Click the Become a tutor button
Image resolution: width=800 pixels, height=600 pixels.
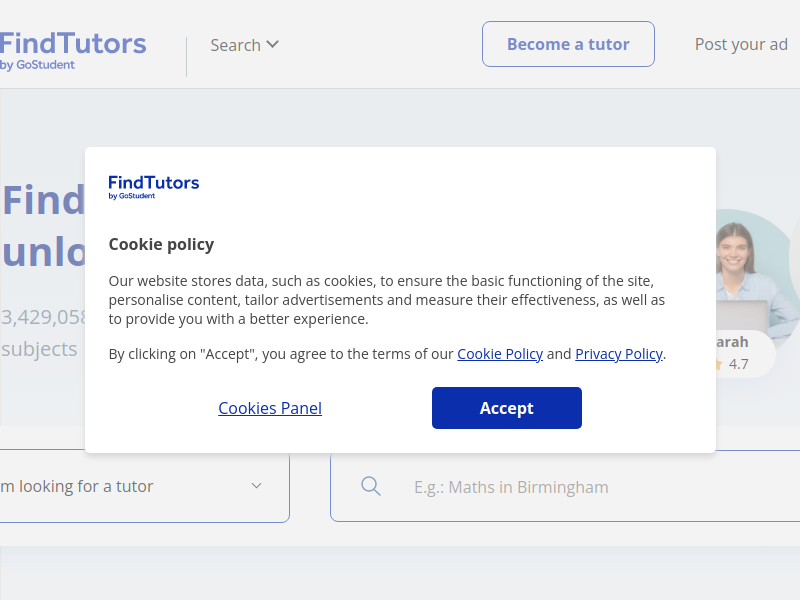point(568,44)
